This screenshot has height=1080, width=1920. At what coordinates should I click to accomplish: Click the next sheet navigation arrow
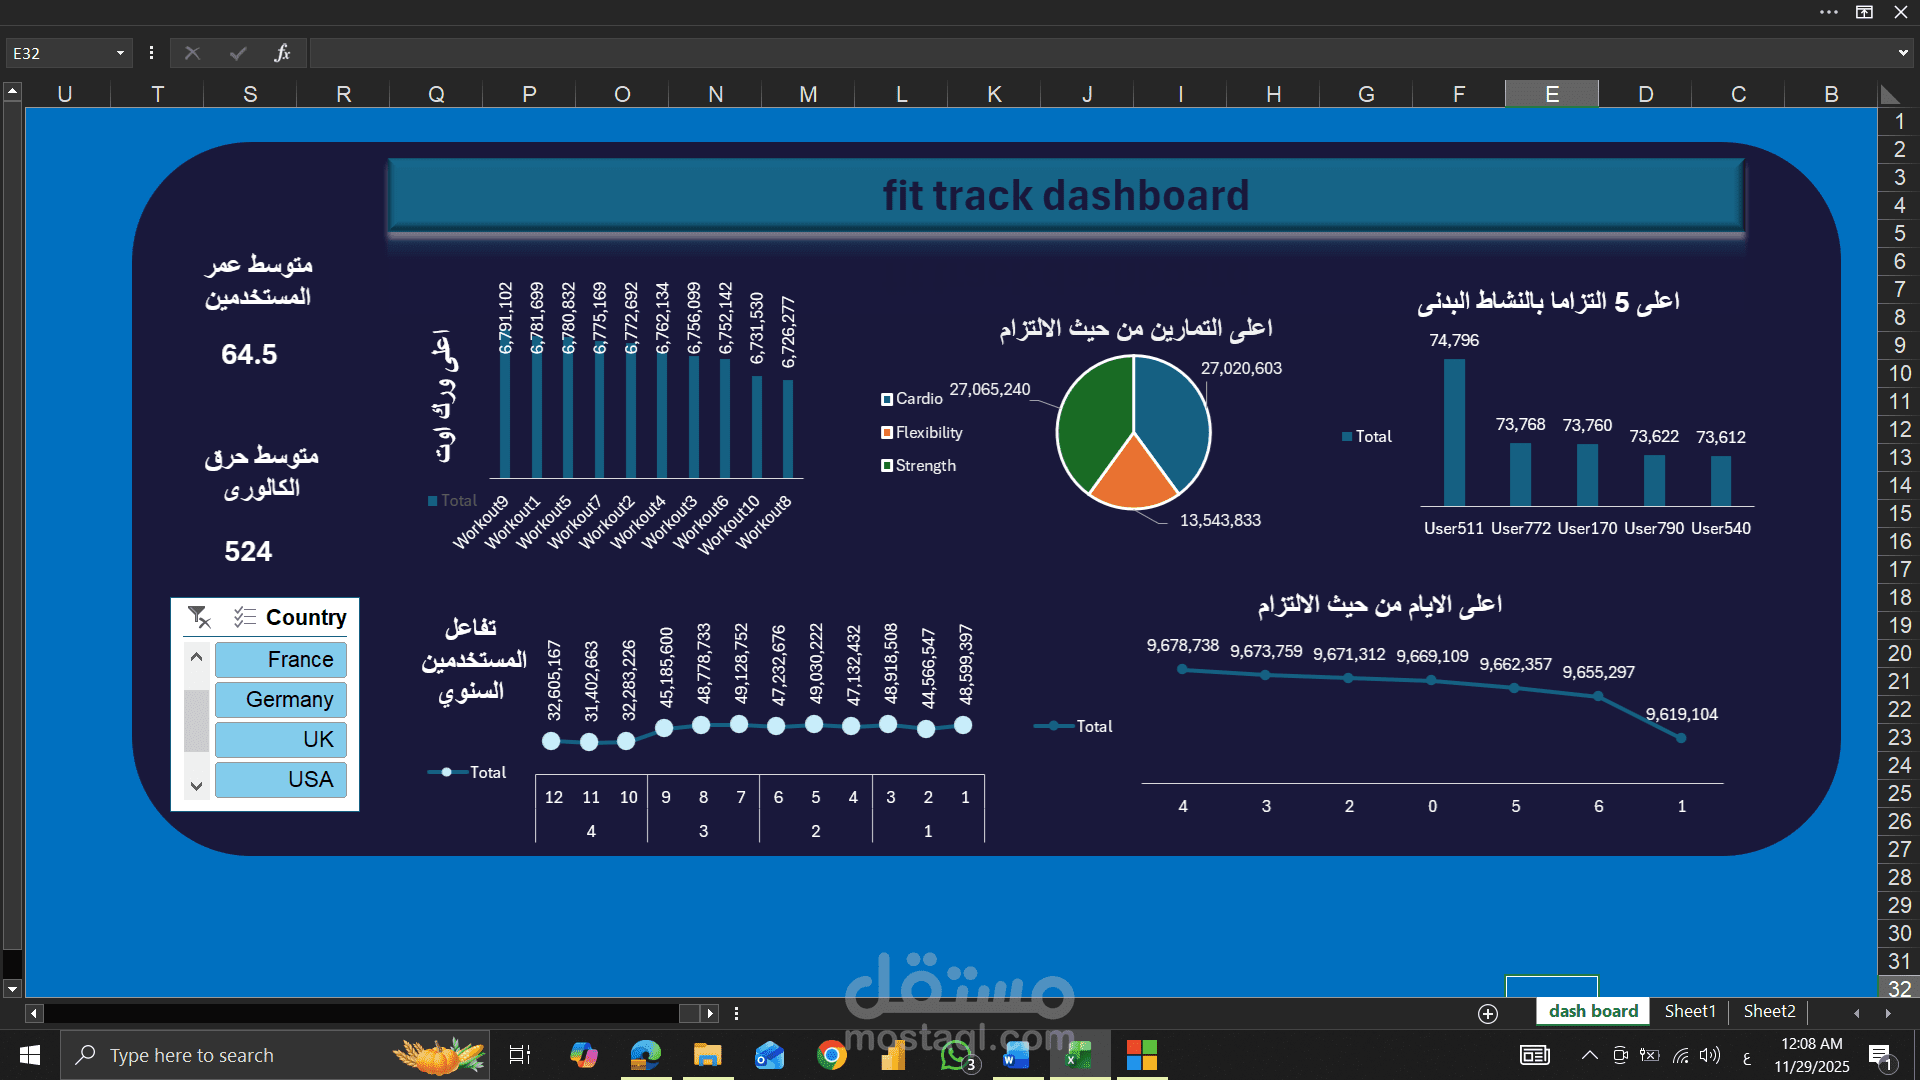pos(709,1013)
